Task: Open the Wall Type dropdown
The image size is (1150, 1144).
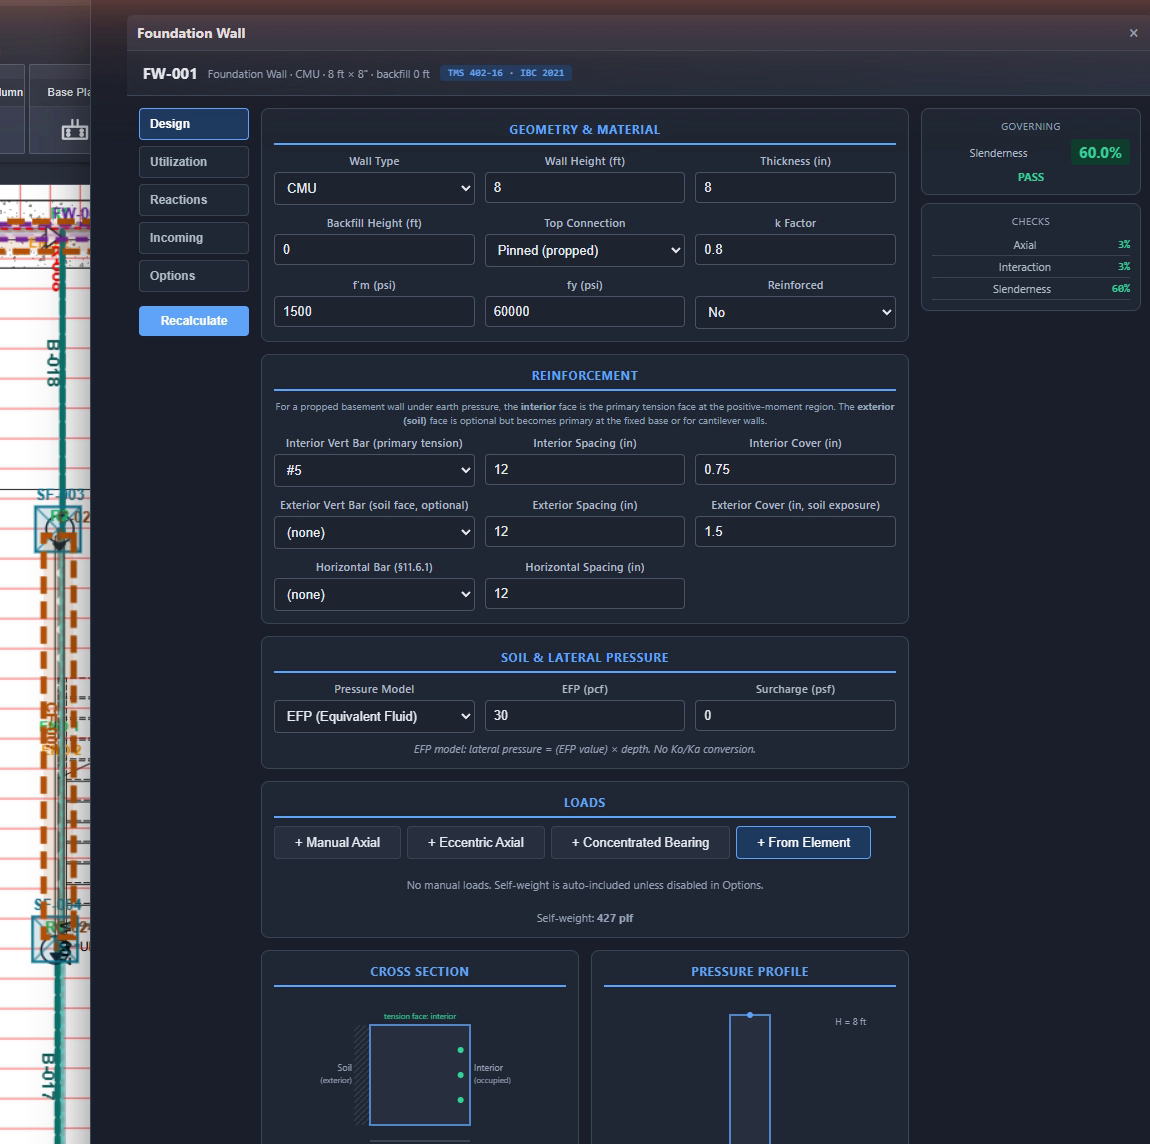Action: point(374,188)
